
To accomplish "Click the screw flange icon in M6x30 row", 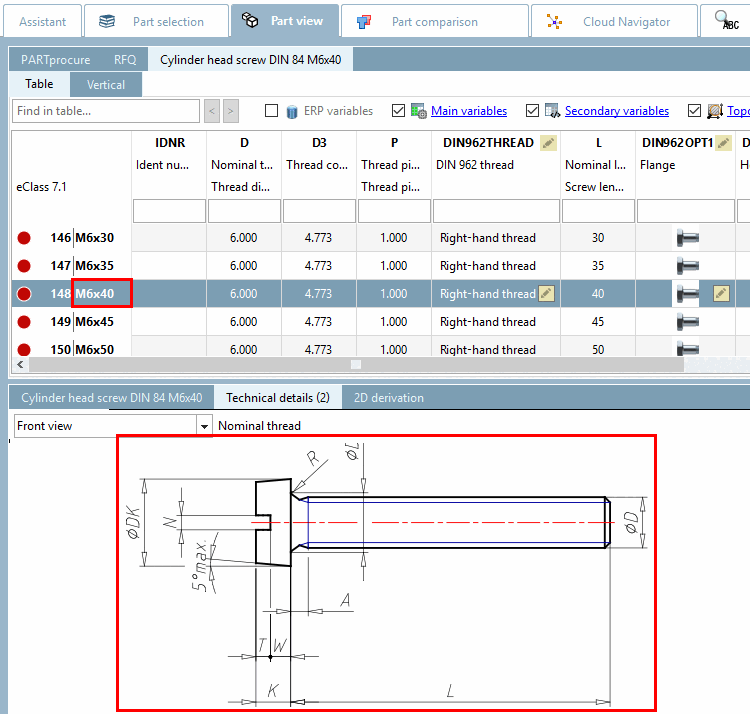I will [x=687, y=238].
